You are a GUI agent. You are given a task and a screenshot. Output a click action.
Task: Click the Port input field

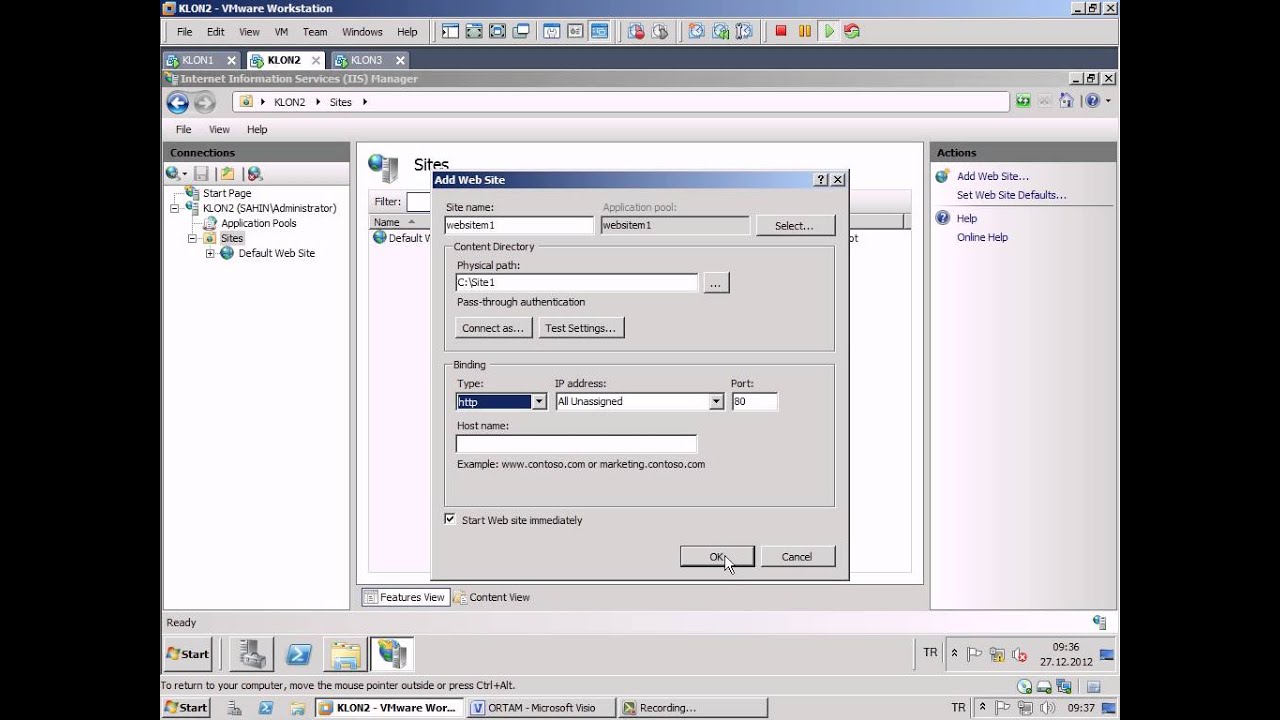pyautogui.click(x=754, y=402)
